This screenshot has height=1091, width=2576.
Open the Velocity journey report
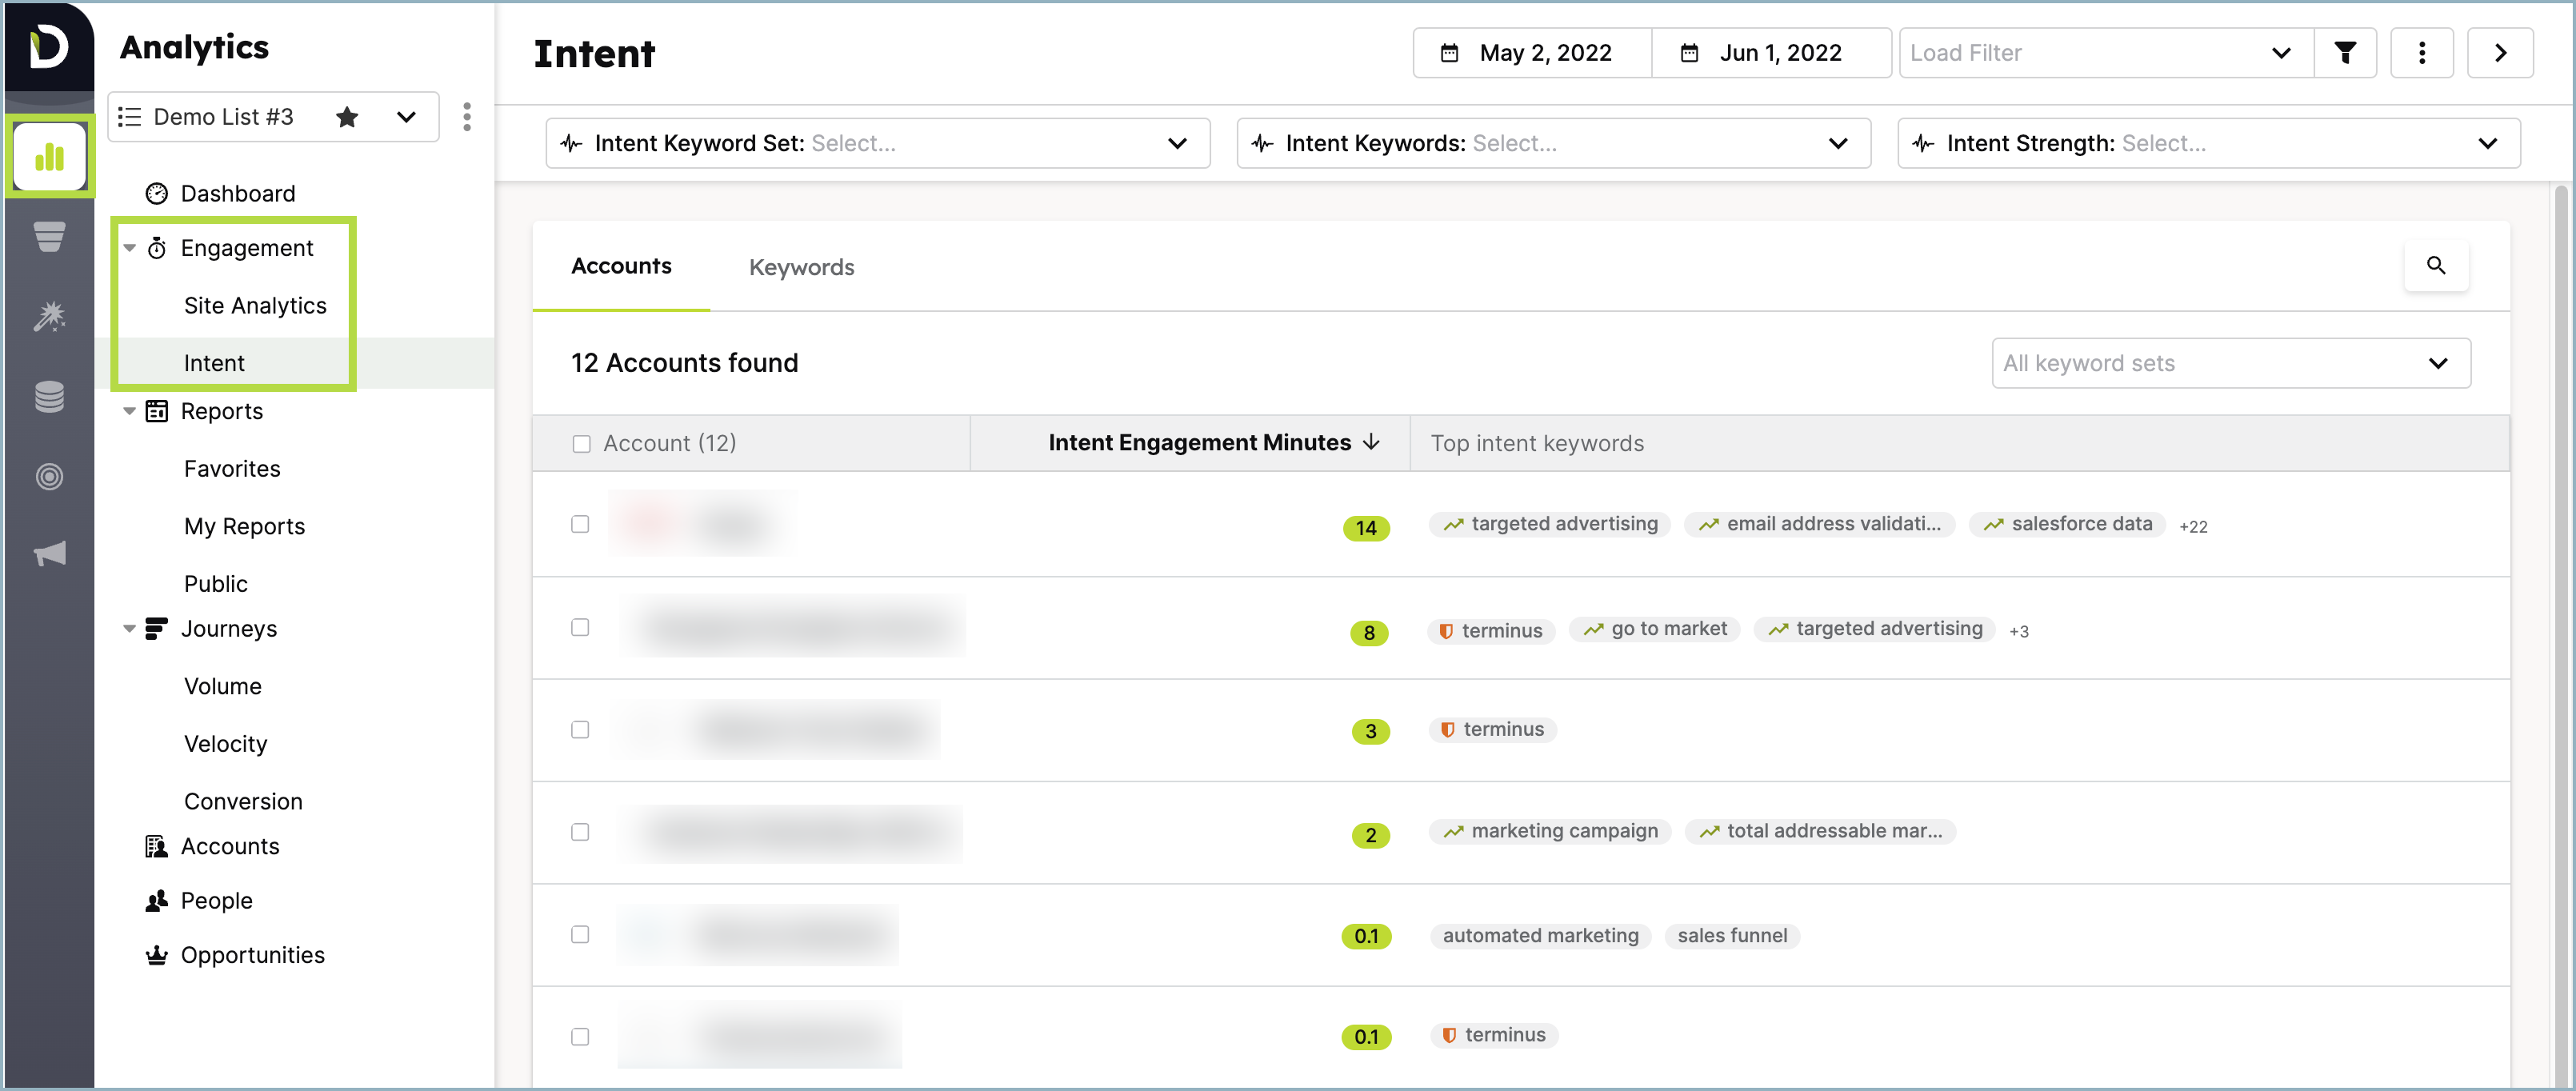tap(226, 744)
